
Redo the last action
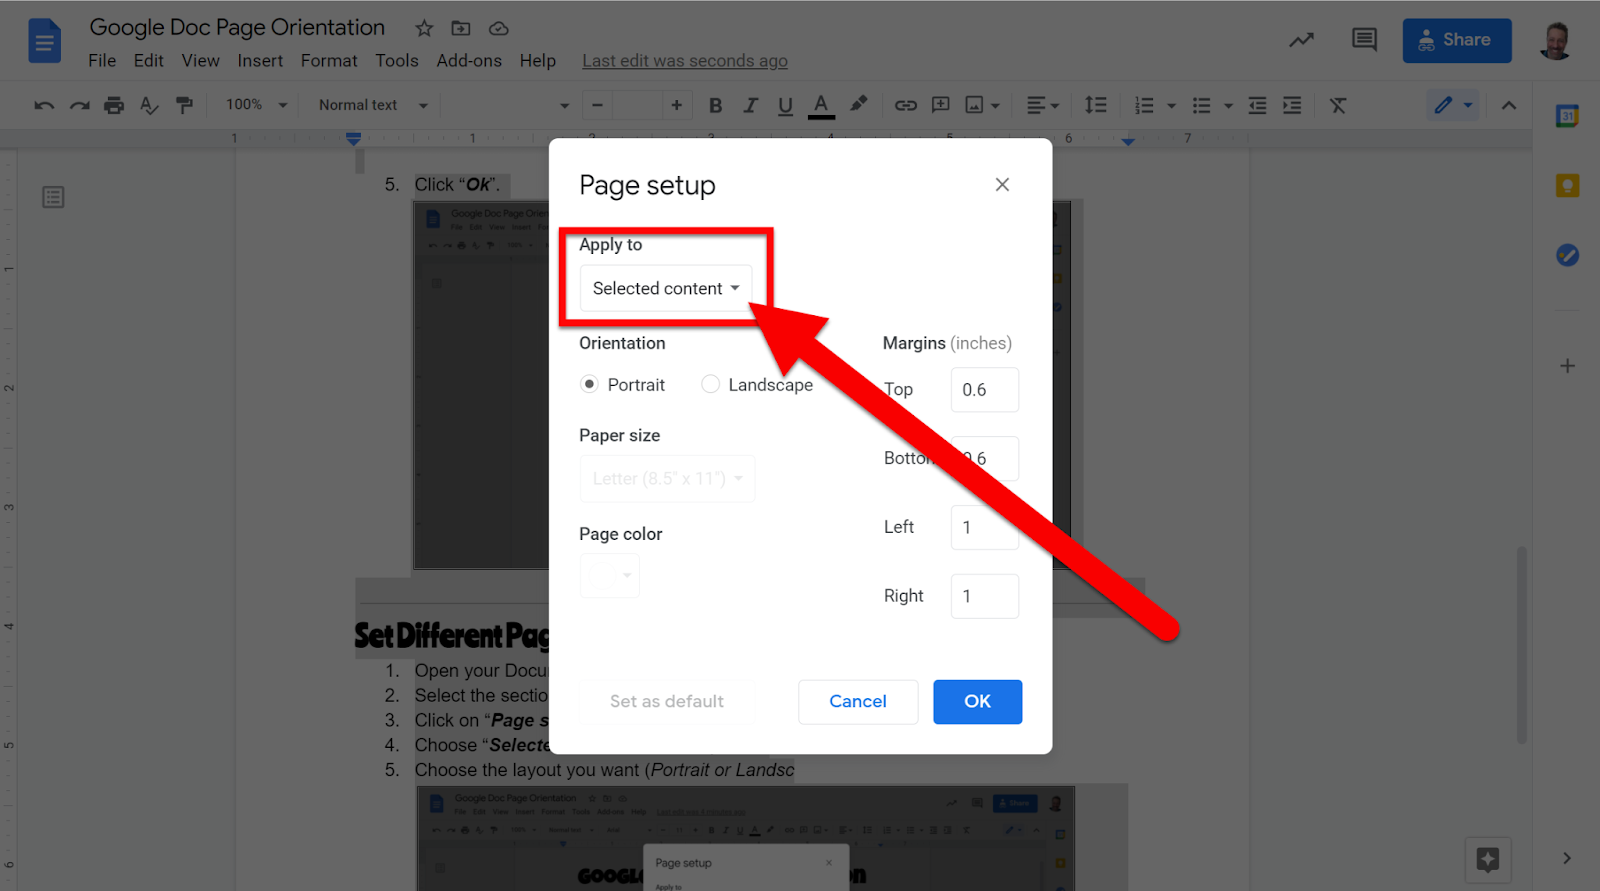coord(79,105)
